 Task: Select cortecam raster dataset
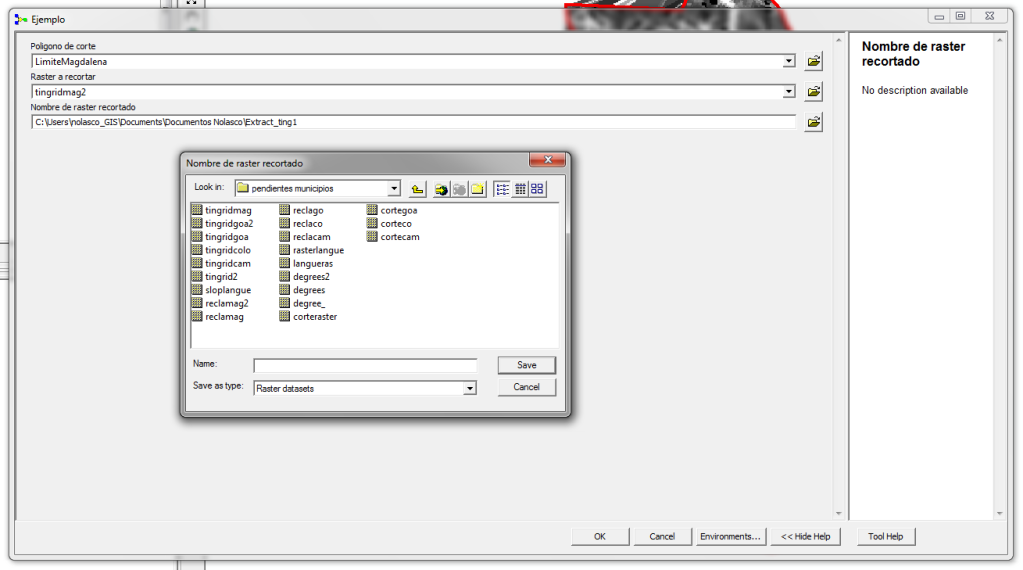coord(393,237)
